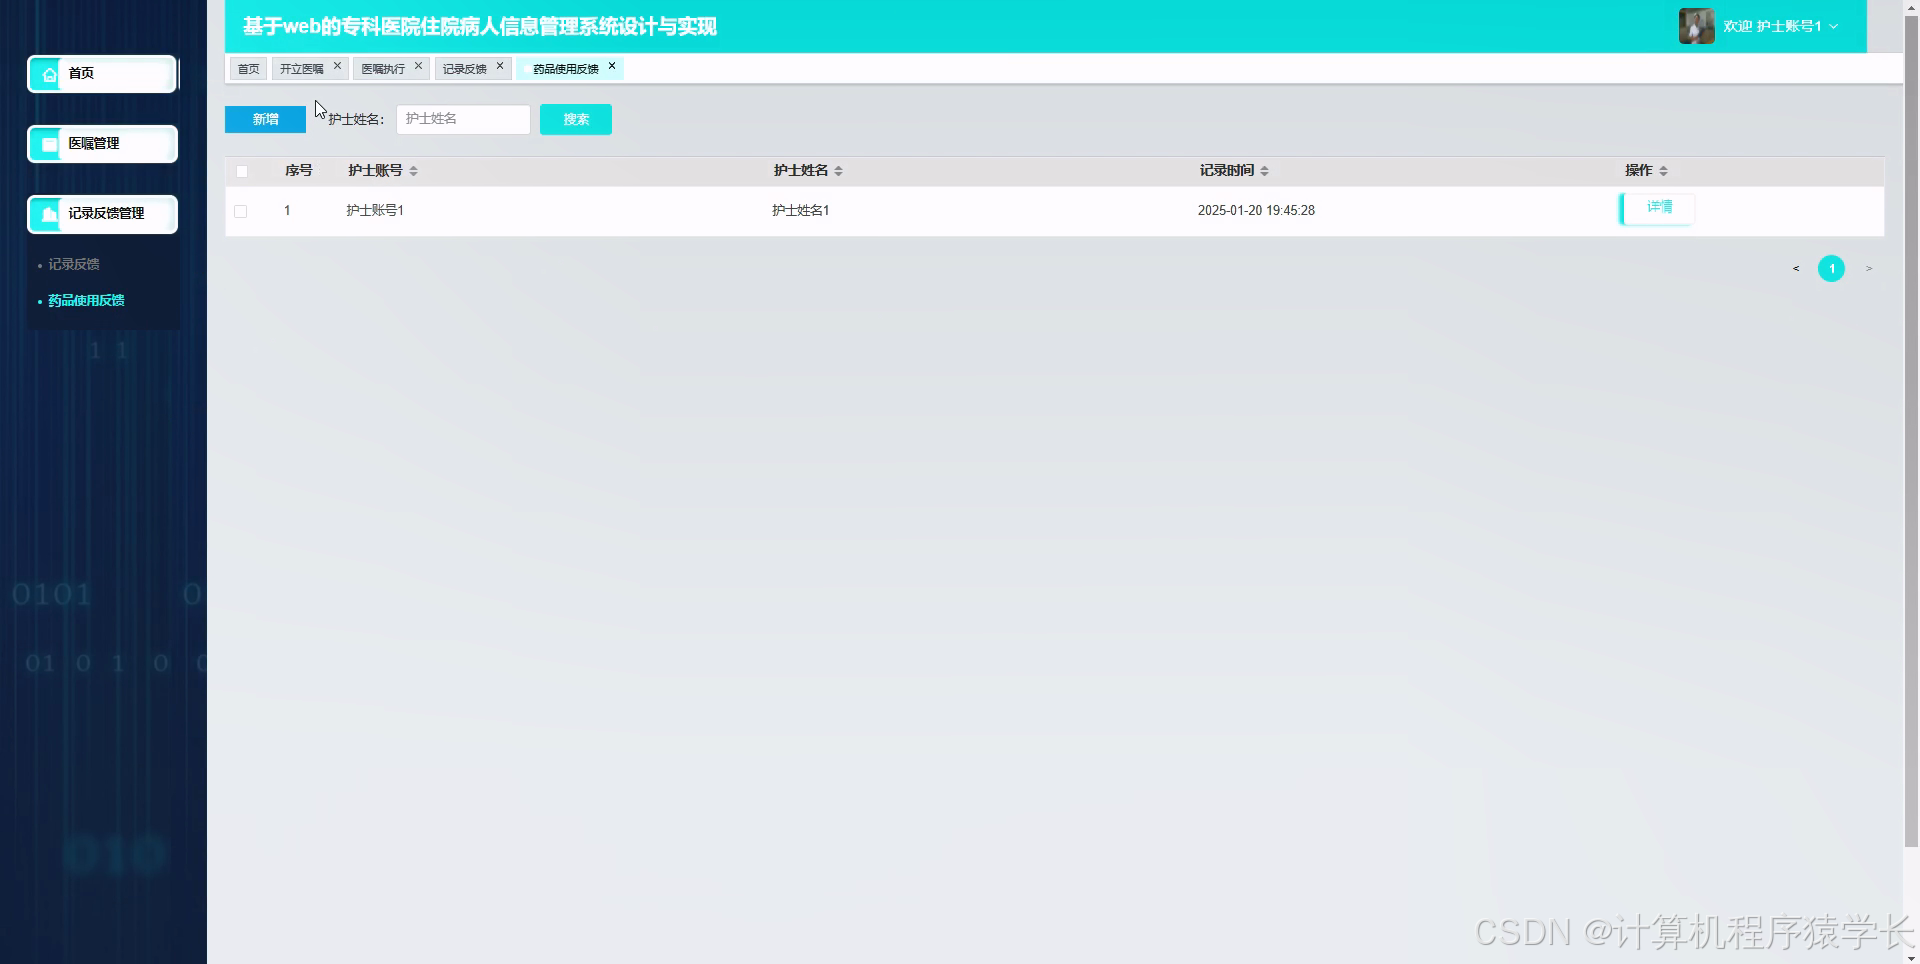1920x964 pixels.
Task: Open the 欢迎 护士账号1 user dropdown
Action: 1780,26
